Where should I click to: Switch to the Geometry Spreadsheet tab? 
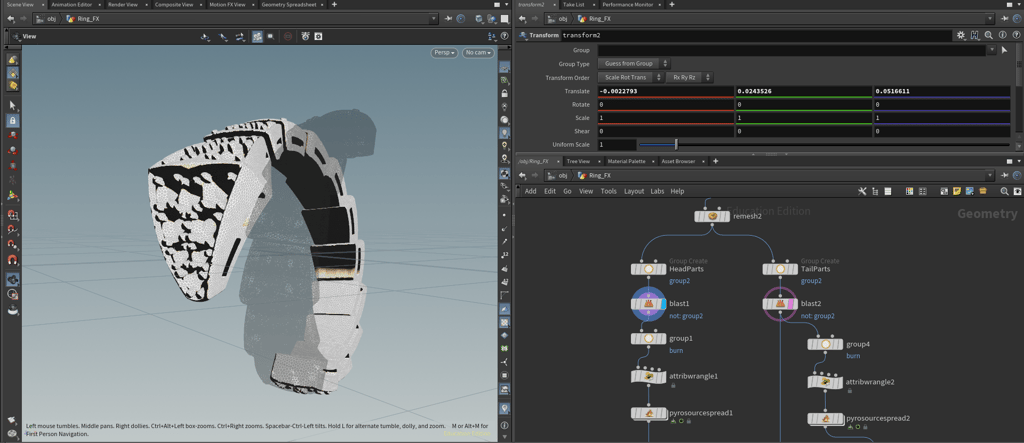point(291,5)
